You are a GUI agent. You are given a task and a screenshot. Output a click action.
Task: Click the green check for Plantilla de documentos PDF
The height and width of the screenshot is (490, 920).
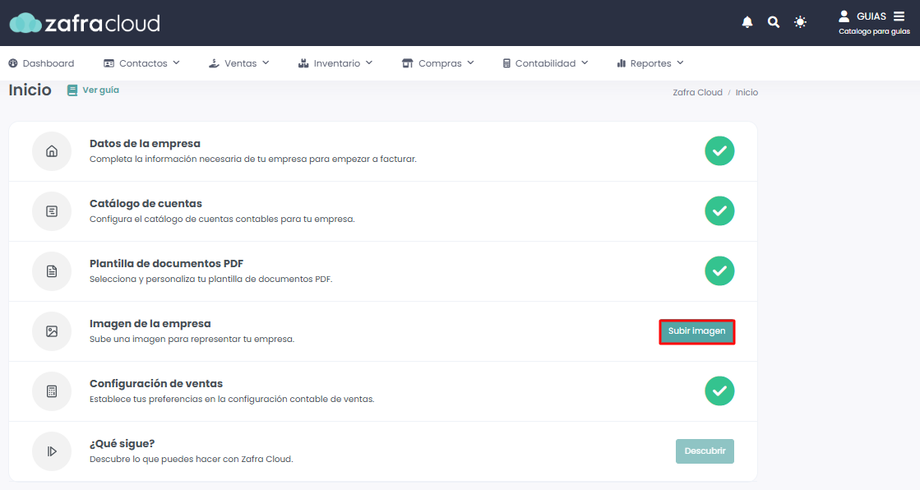click(719, 271)
